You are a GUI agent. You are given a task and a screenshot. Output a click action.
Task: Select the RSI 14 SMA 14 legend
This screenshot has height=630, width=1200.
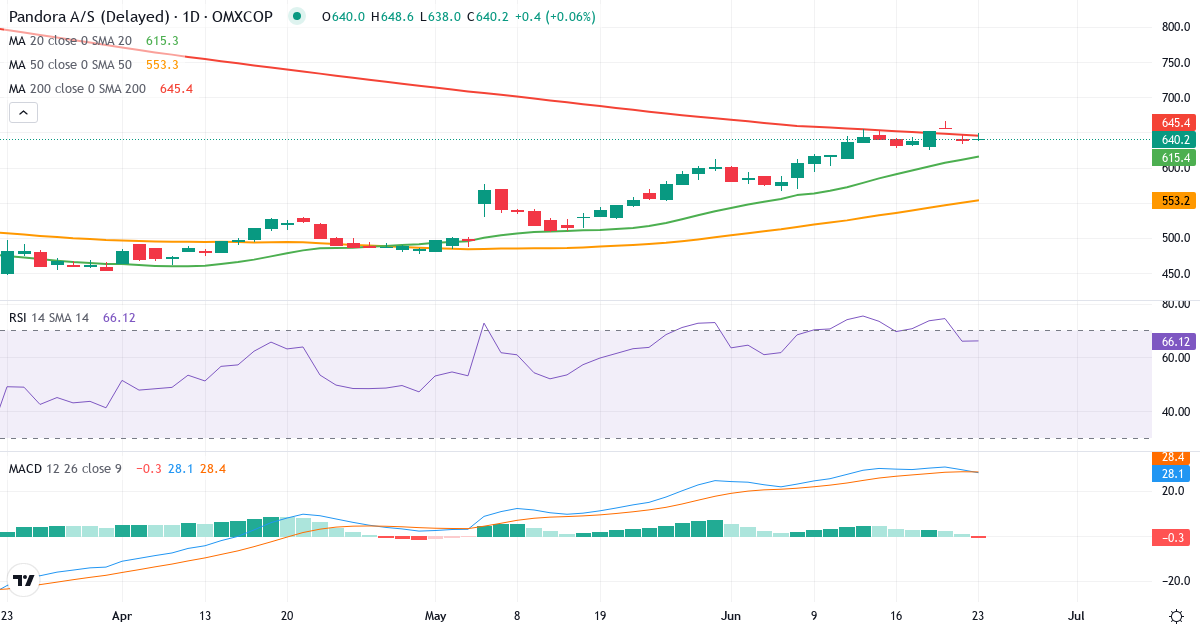49,318
